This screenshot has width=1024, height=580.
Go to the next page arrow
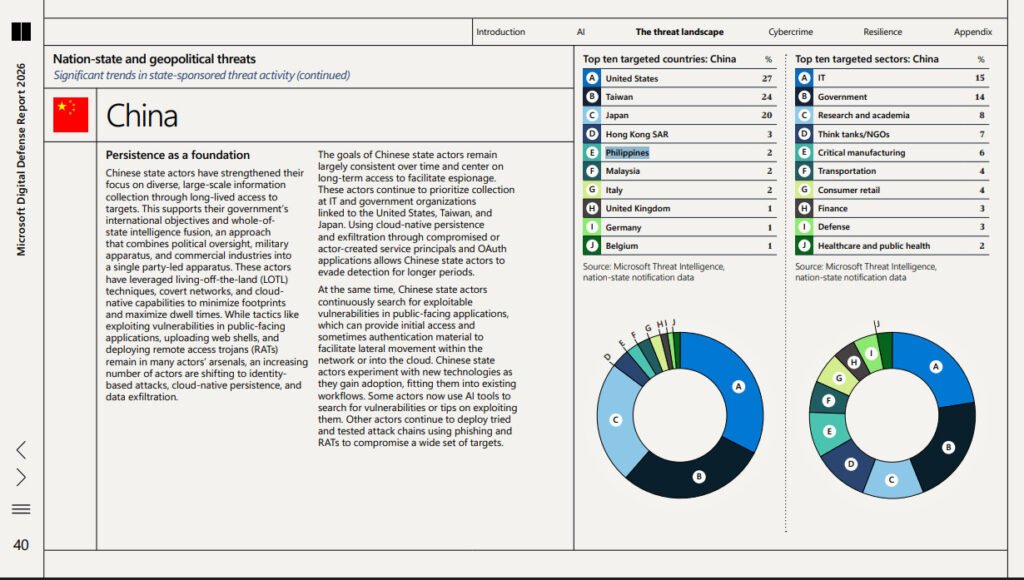click(21, 477)
